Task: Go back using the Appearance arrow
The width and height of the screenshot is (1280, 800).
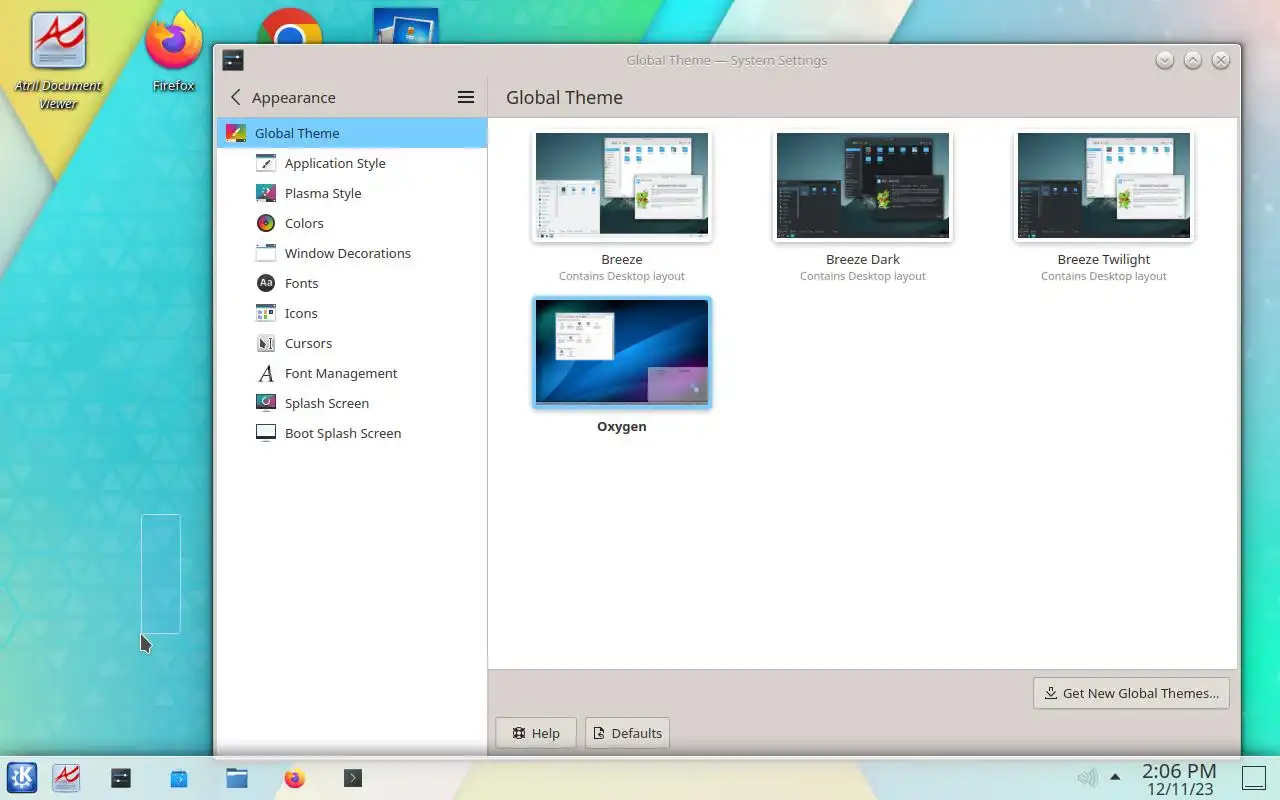Action: (236, 97)
